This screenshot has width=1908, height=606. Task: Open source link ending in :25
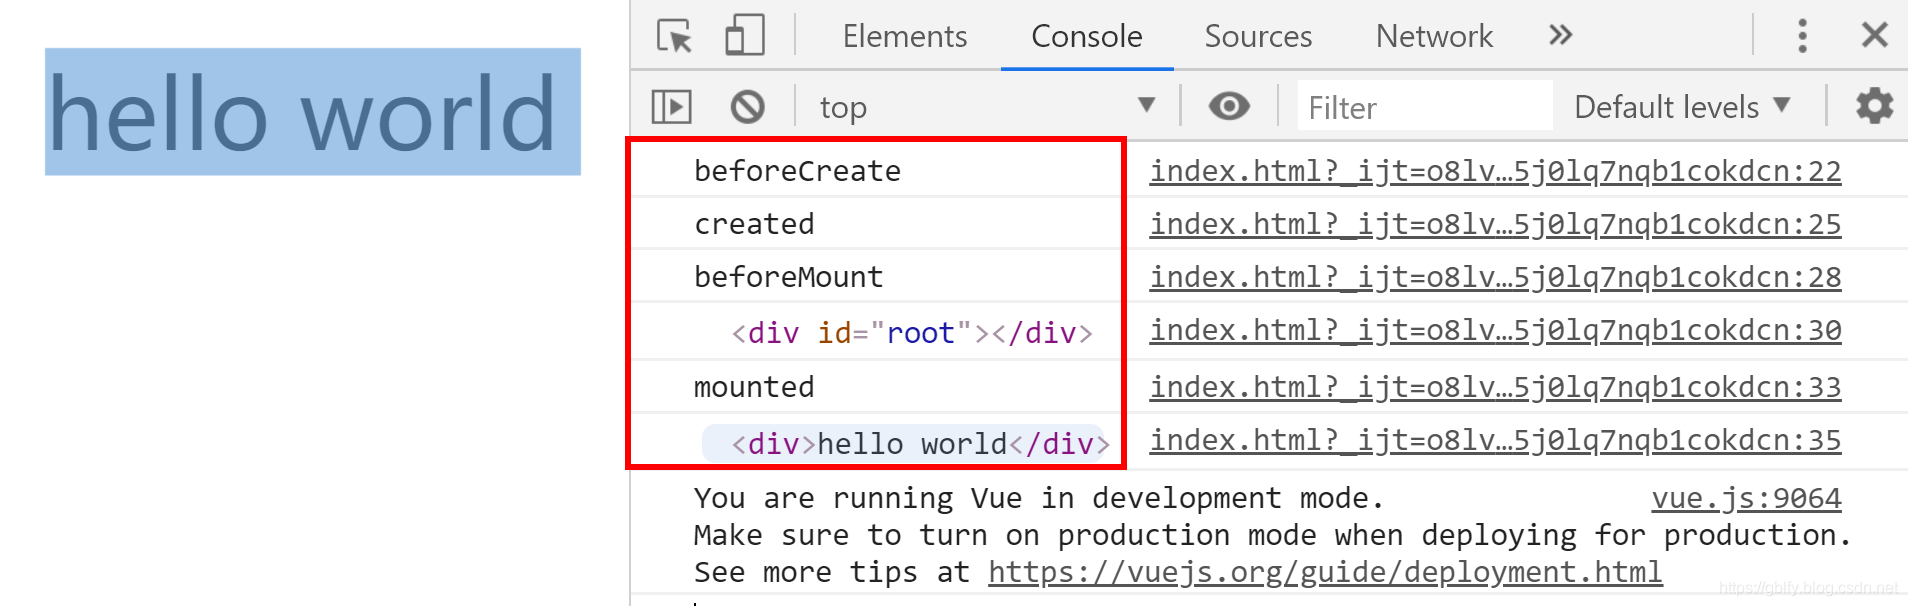coord(1495,224)
